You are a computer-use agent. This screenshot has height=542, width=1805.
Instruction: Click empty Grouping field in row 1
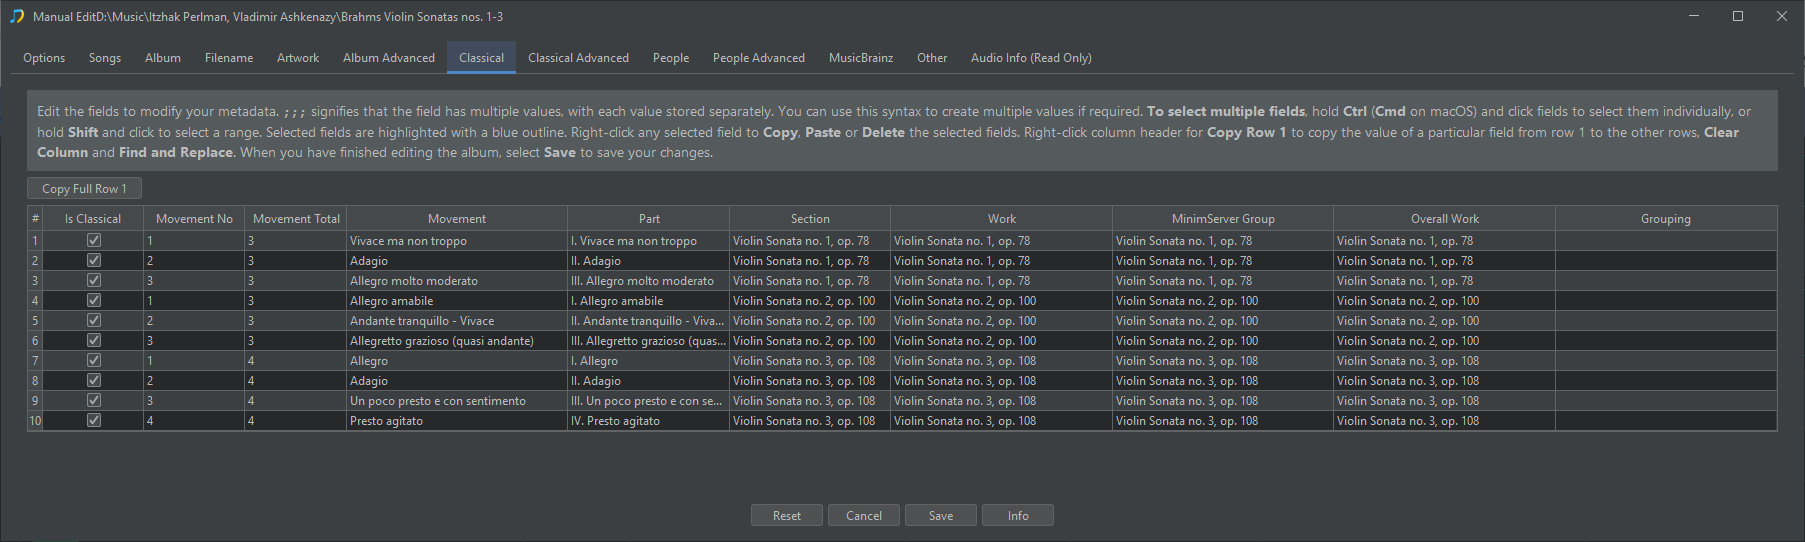1666,241
